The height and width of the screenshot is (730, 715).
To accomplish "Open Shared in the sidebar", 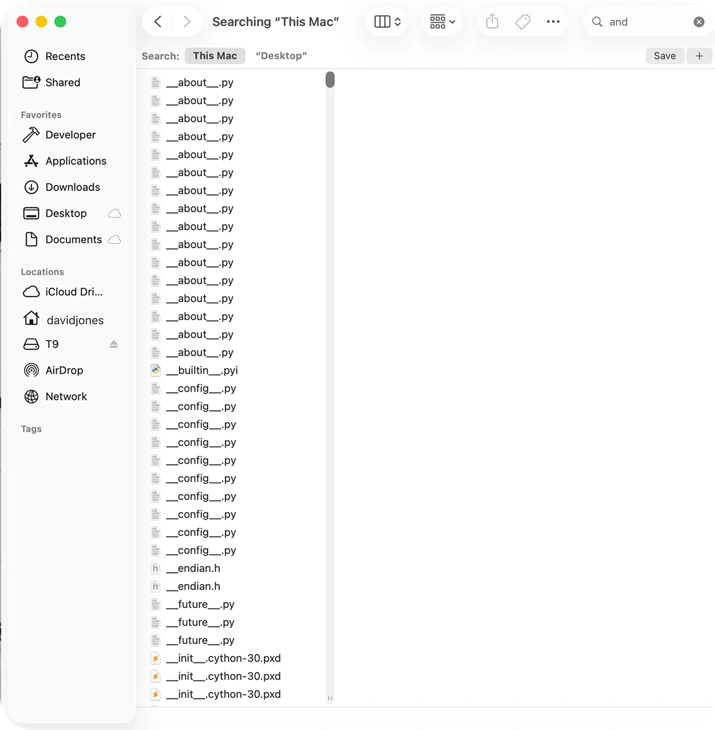I will pyautogui.click(x=63, y=82).
